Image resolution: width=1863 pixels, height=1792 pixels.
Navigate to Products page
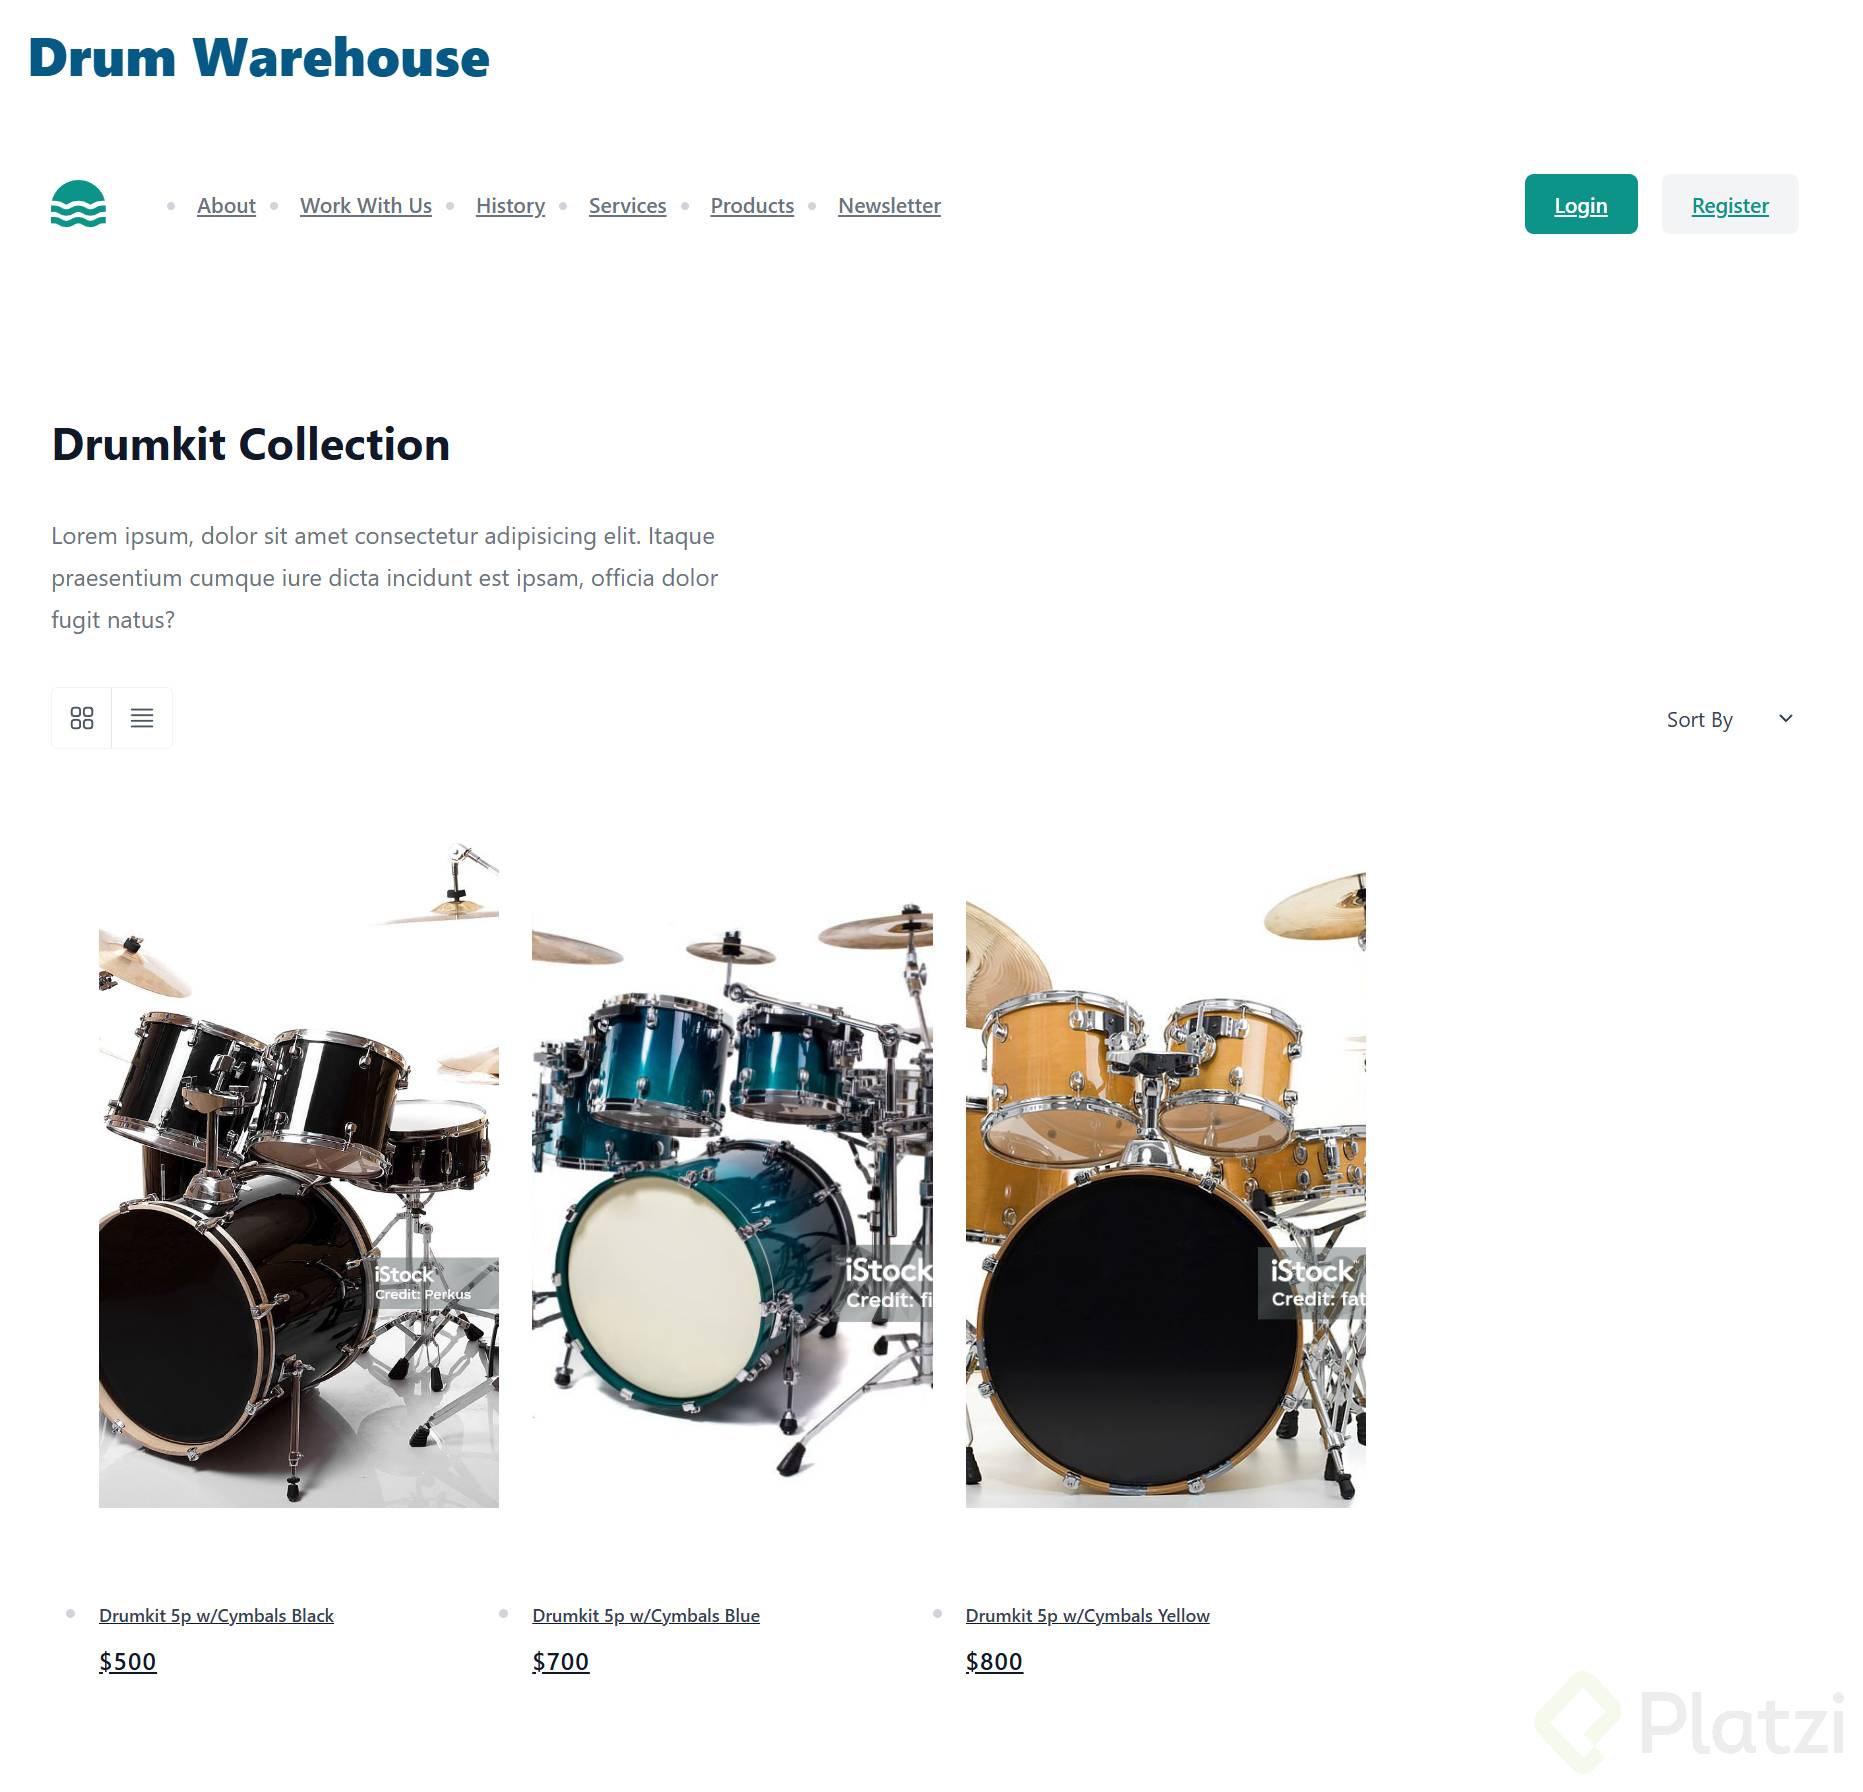click(x=752, y=205)
